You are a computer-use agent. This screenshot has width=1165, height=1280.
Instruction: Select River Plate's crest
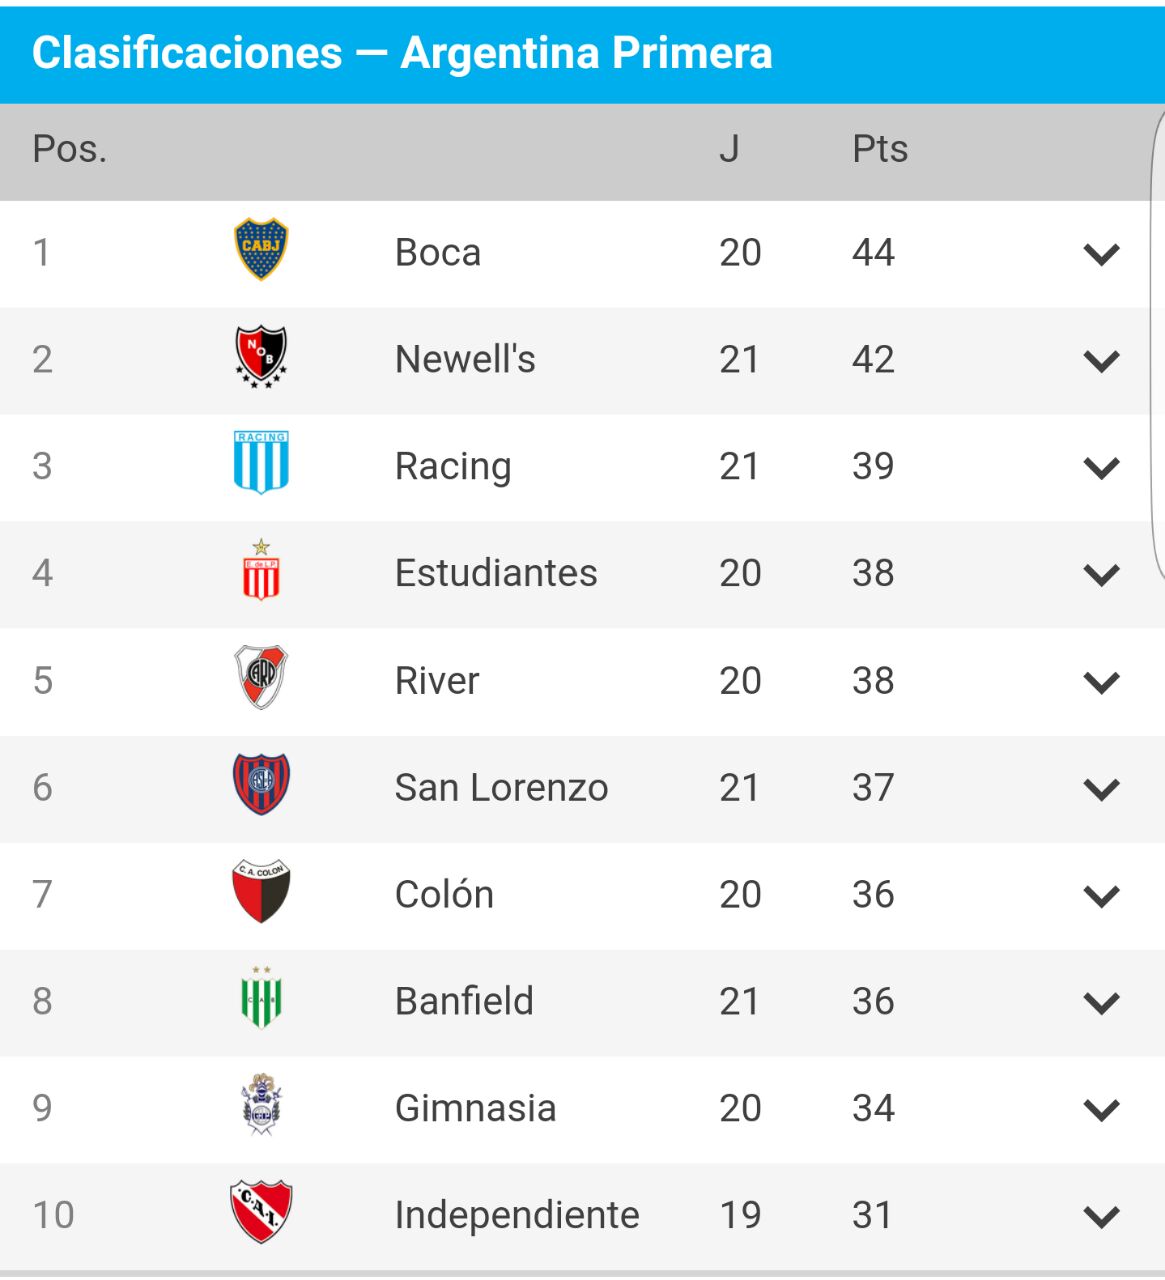(261, 677)
